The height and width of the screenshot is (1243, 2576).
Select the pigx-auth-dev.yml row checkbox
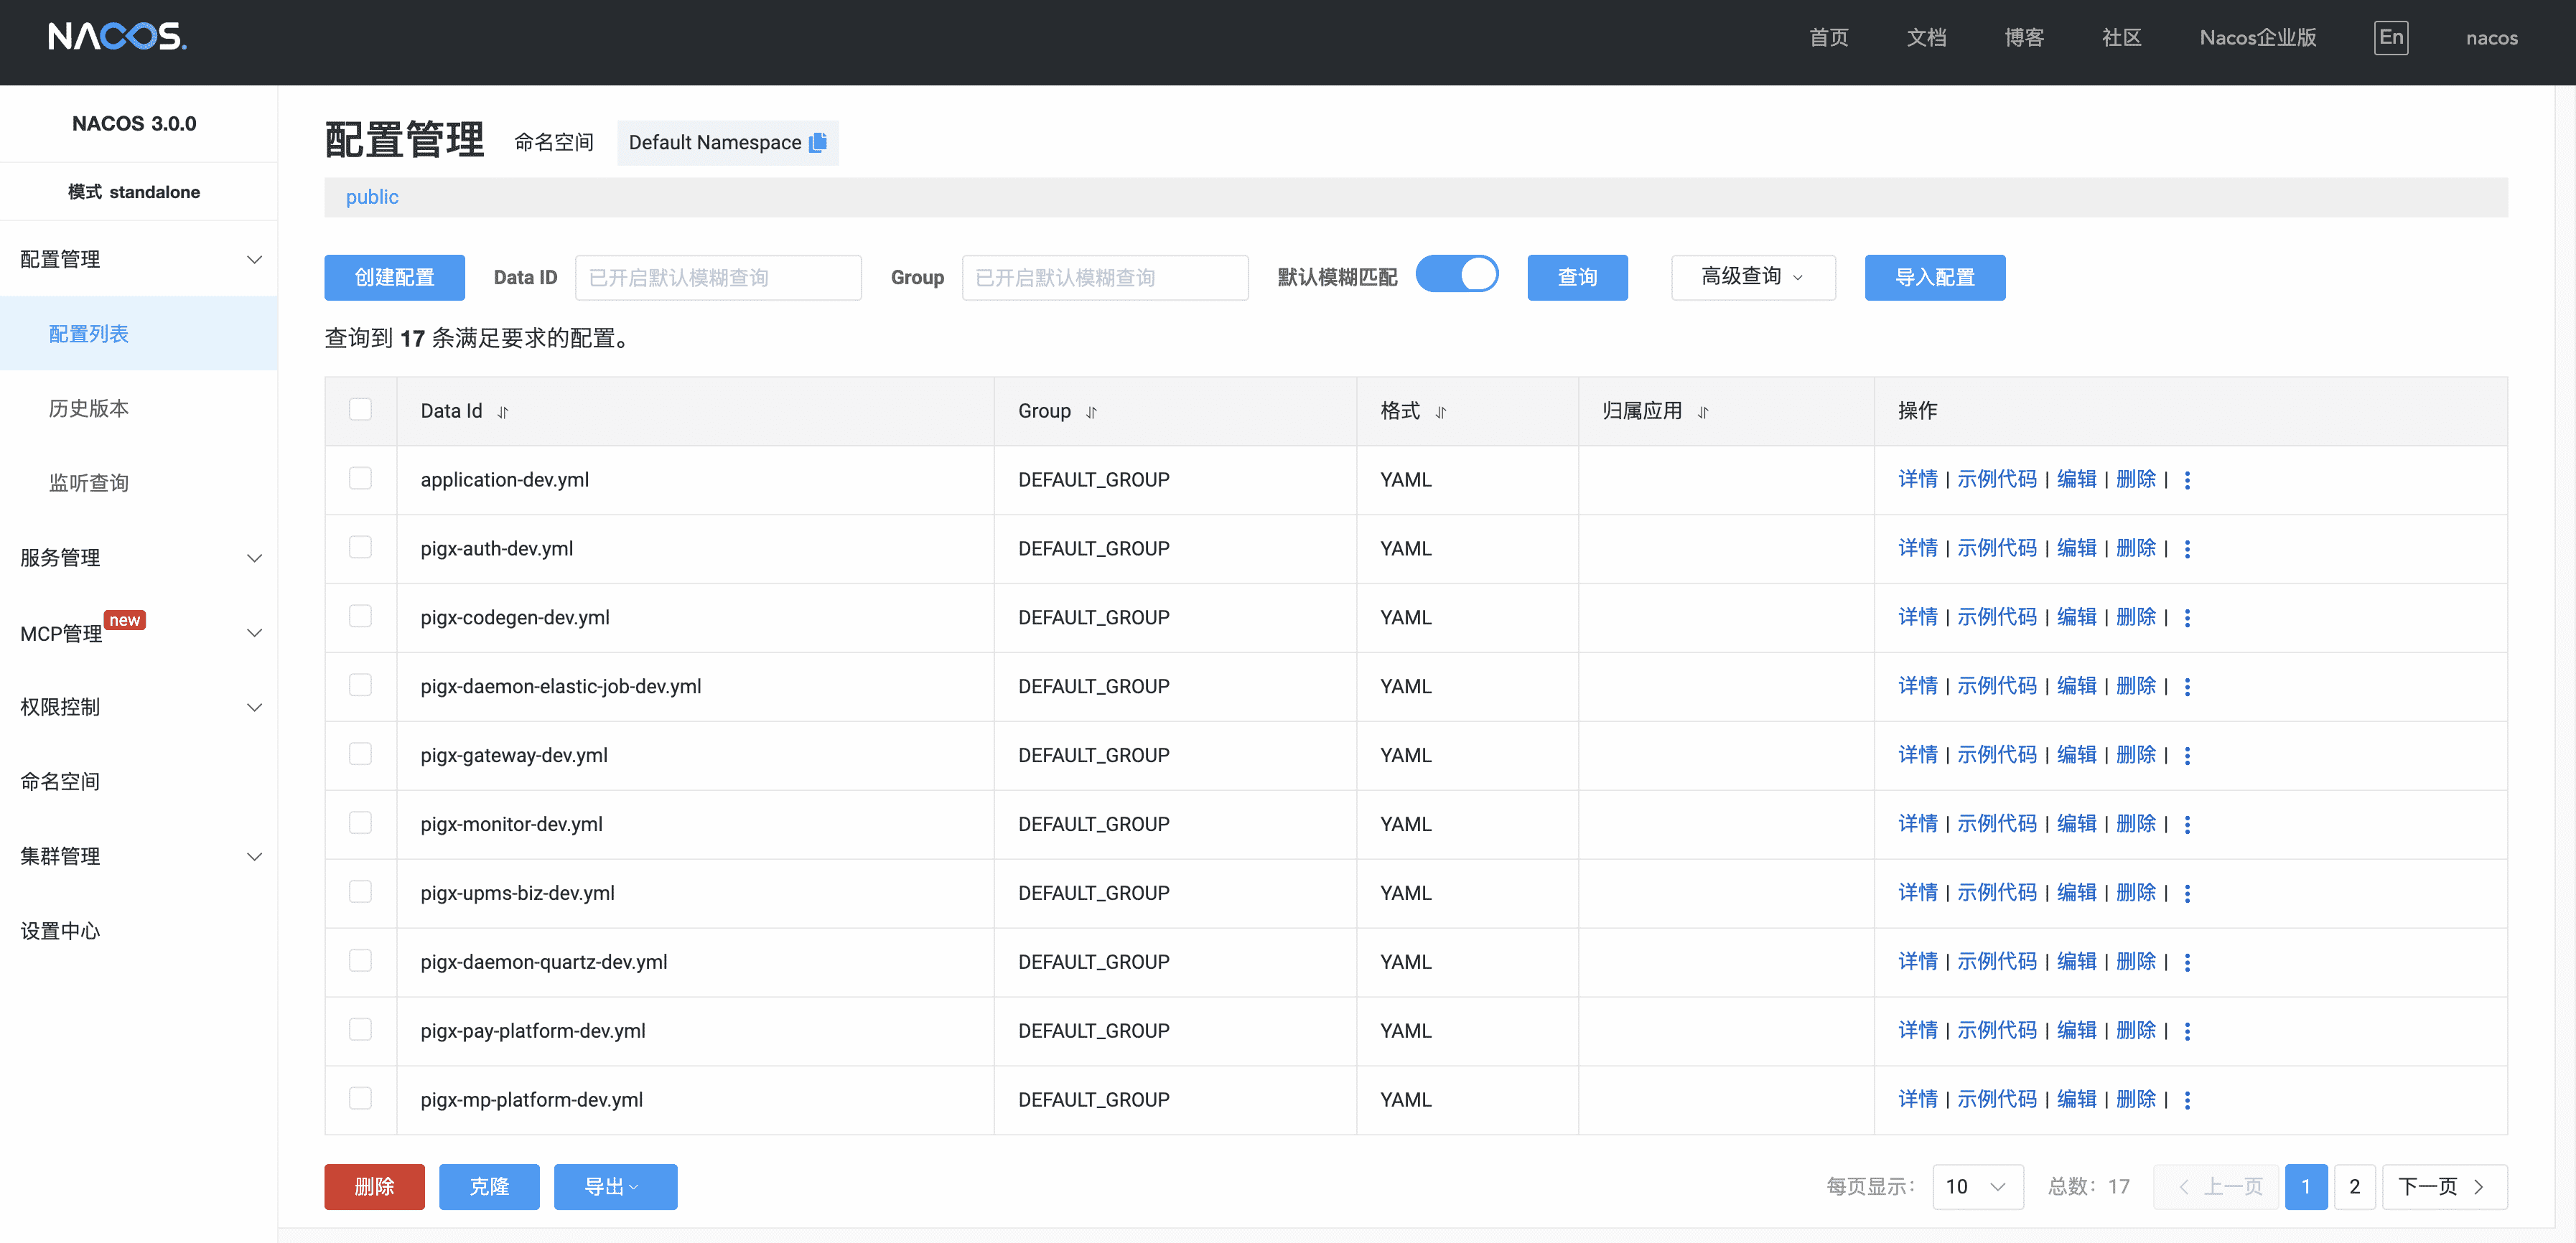coord(360,547)
